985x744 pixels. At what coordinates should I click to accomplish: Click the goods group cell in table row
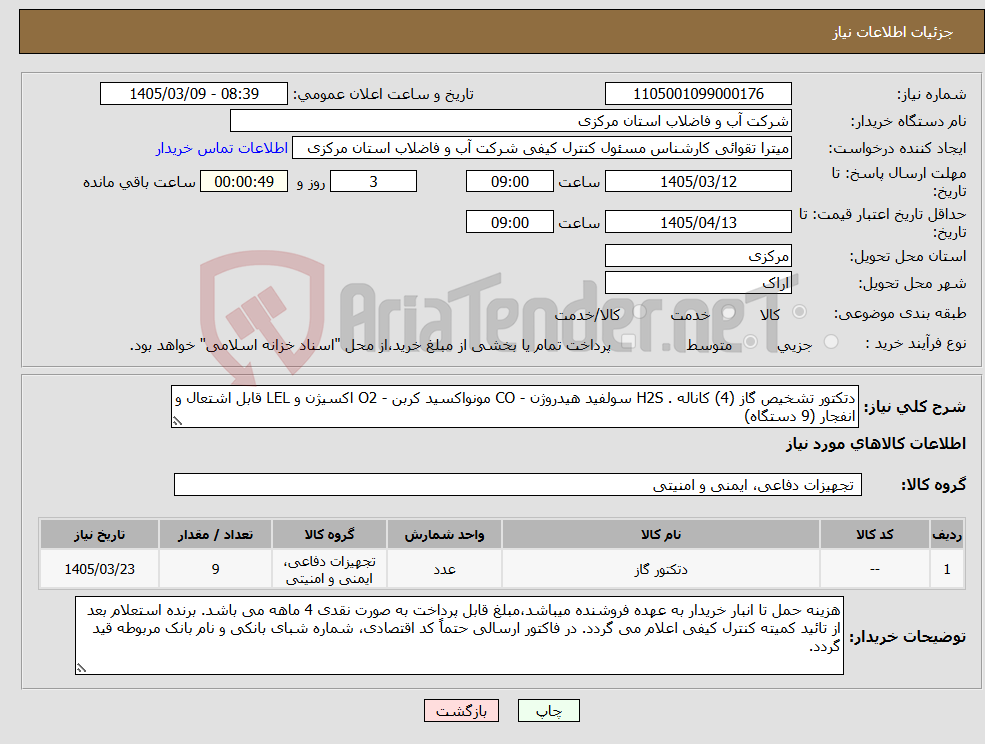(x=329, y=569)
